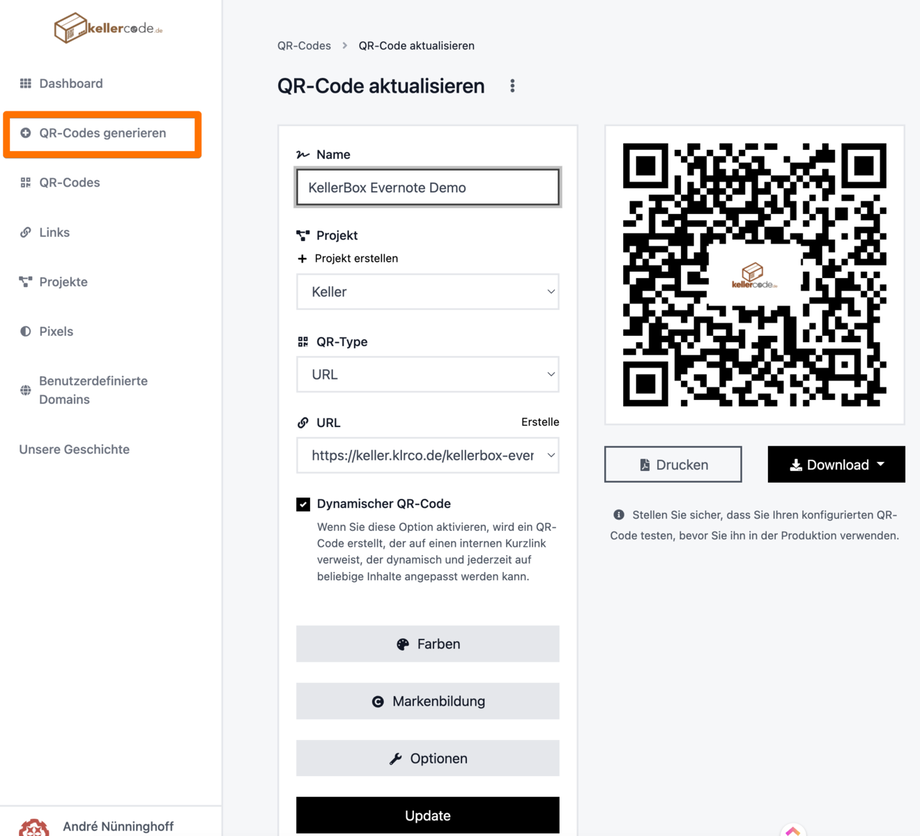920x836 pixels.
Task: Open the QR-Codes sidebar menu item
Action: click(69, 183)
